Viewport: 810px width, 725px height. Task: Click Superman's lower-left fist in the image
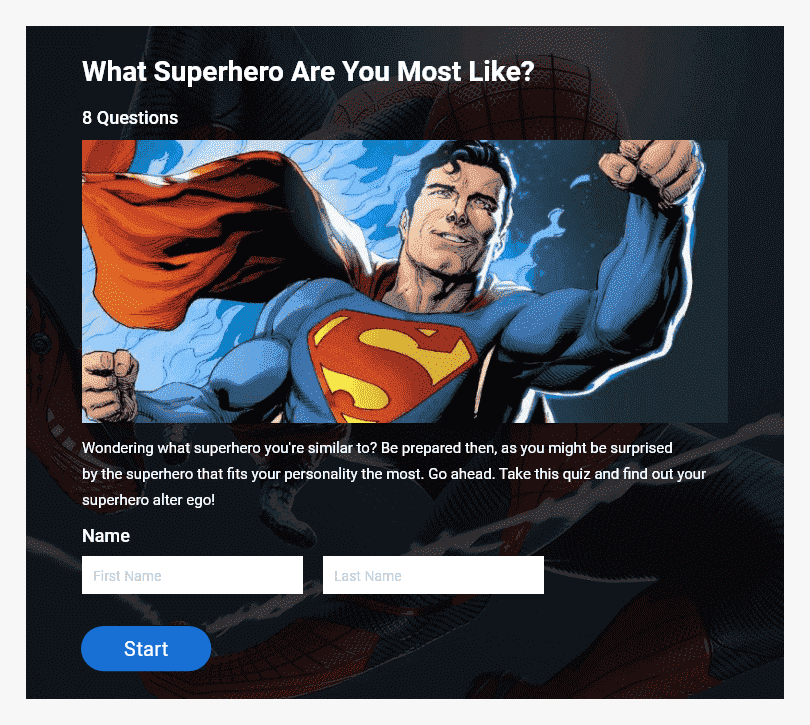pos(110,385)
